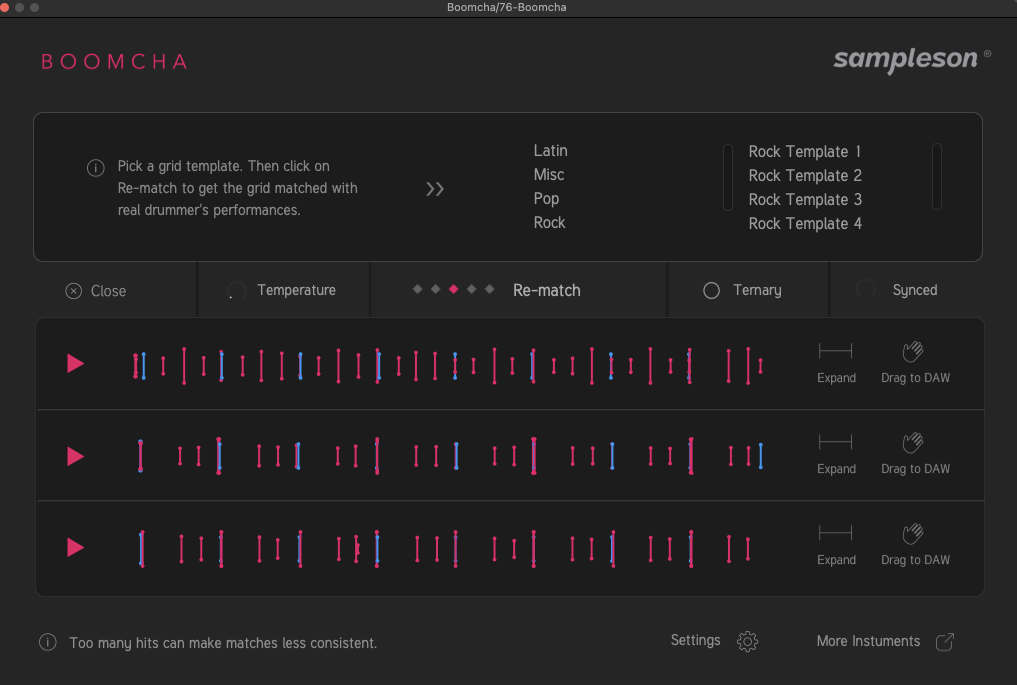The image size is (1017, 685).
Task: Toggle the Synced option
Action: (866, 290)
